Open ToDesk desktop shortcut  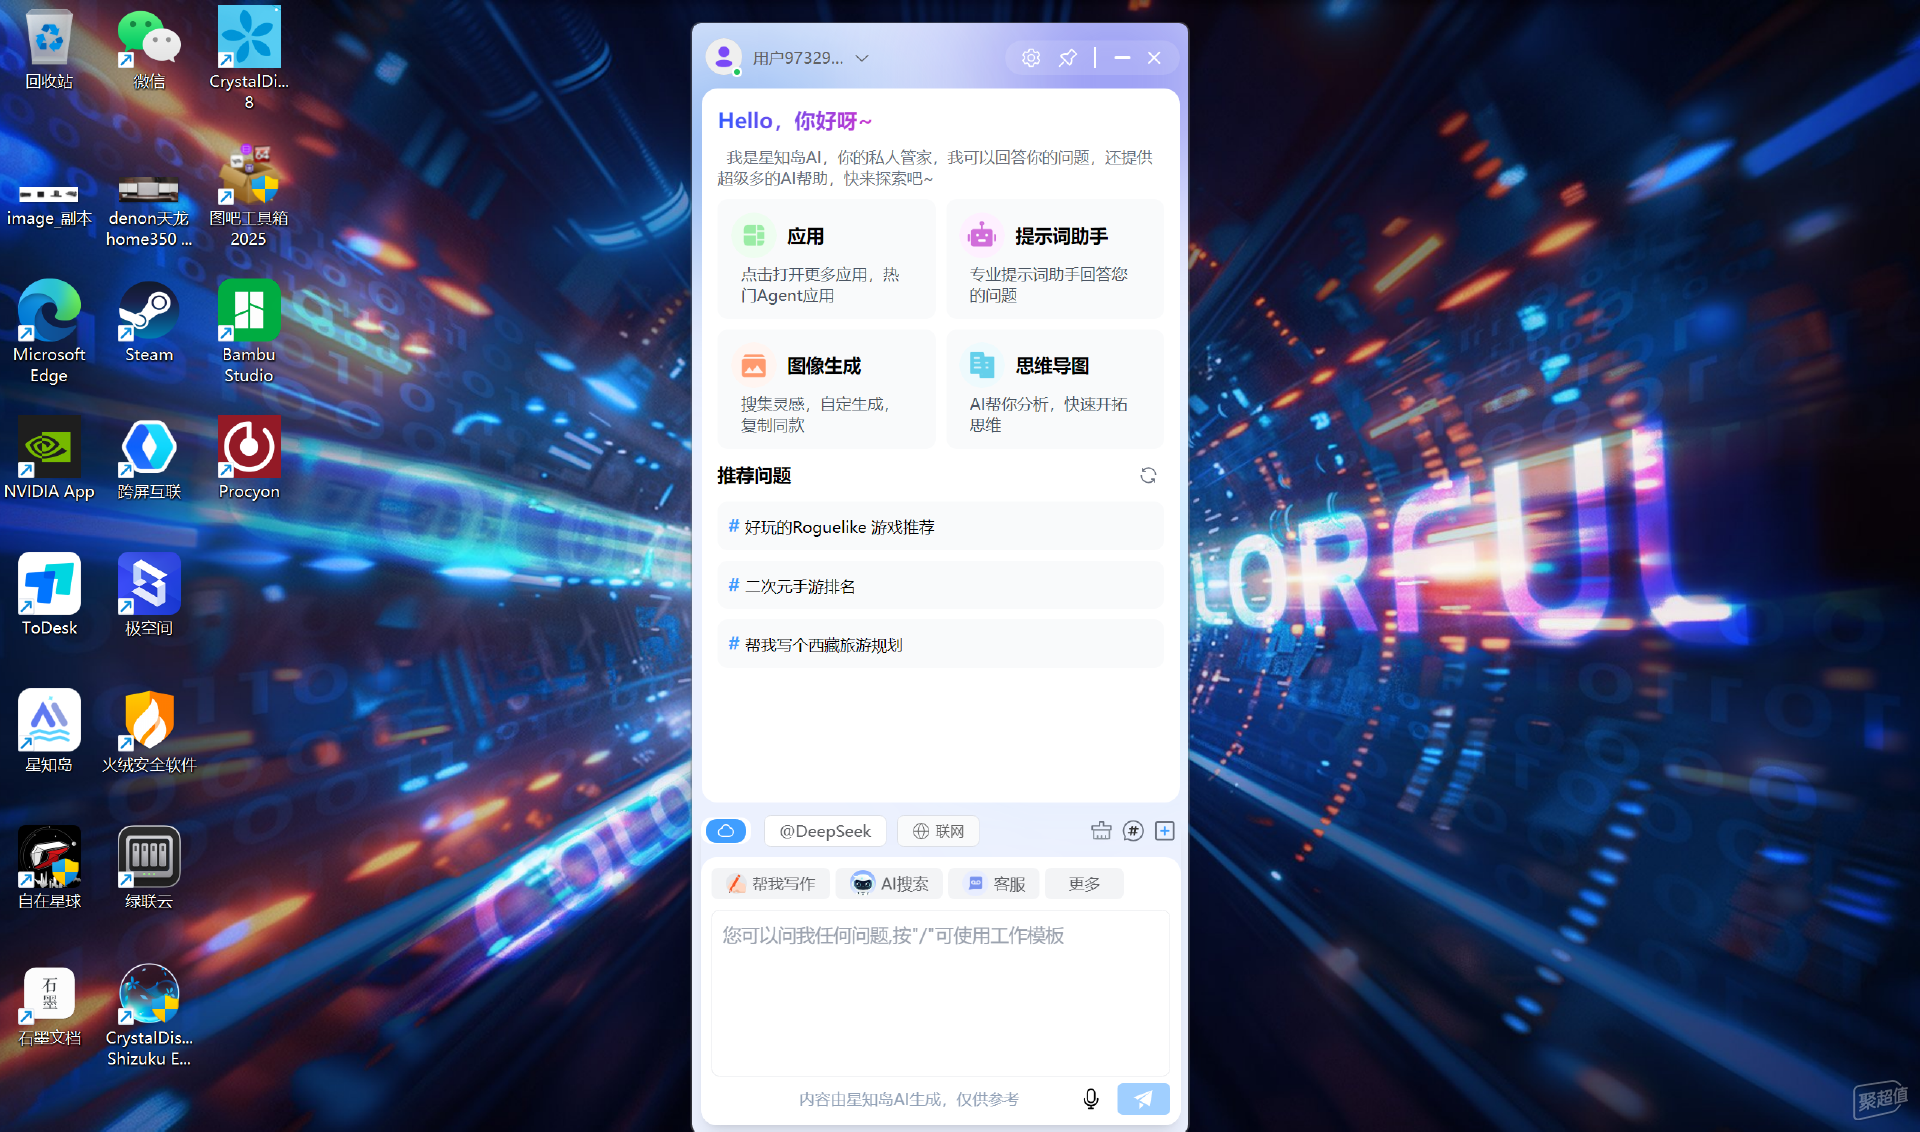49,595
